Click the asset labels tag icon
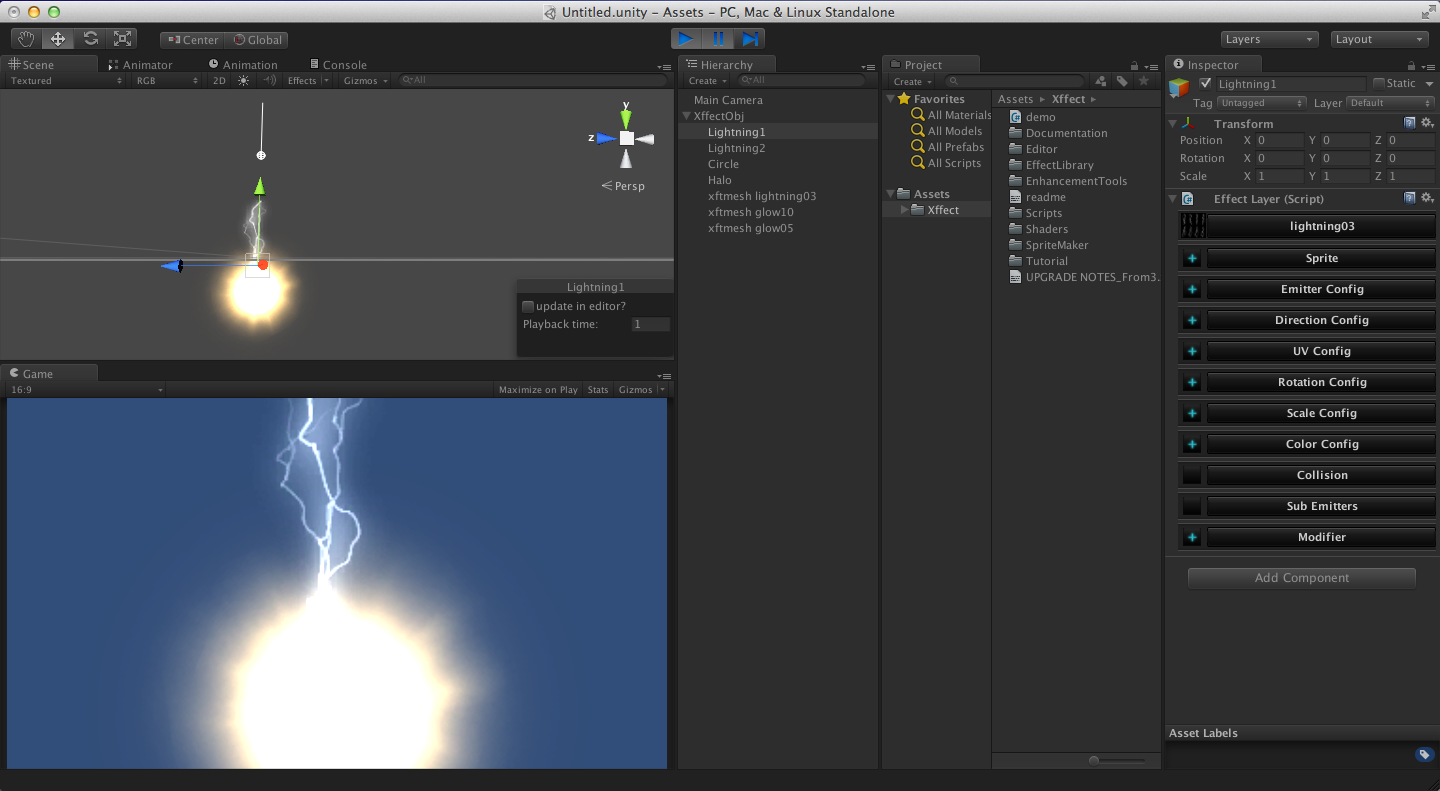Screen dimensions: 1440x791 point(1425,755)
